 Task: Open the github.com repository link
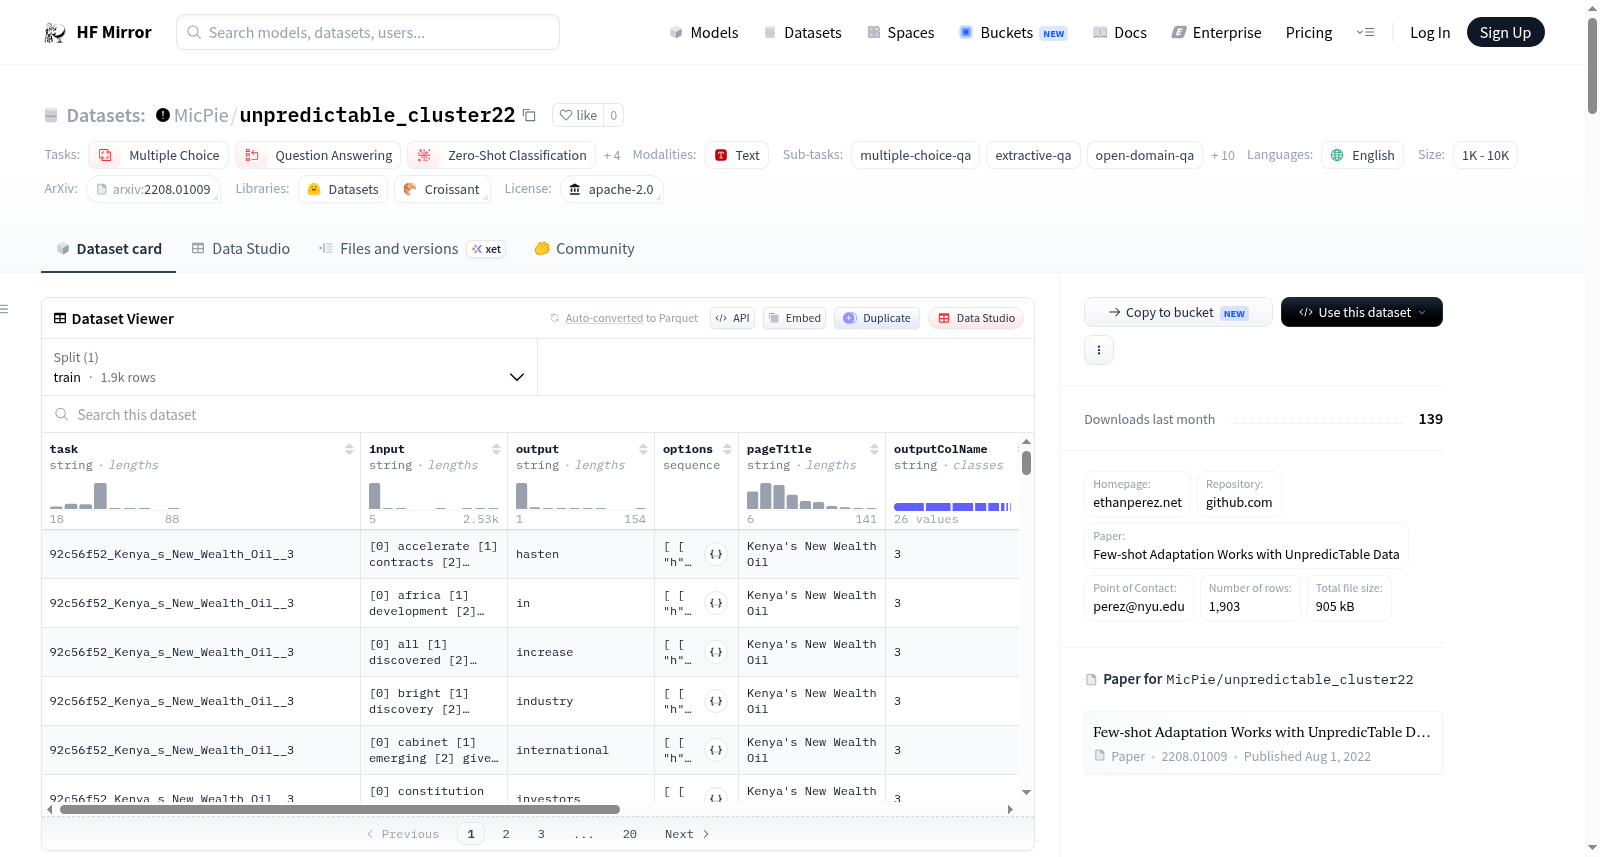pyautogui.click(x=1239, y=494)
